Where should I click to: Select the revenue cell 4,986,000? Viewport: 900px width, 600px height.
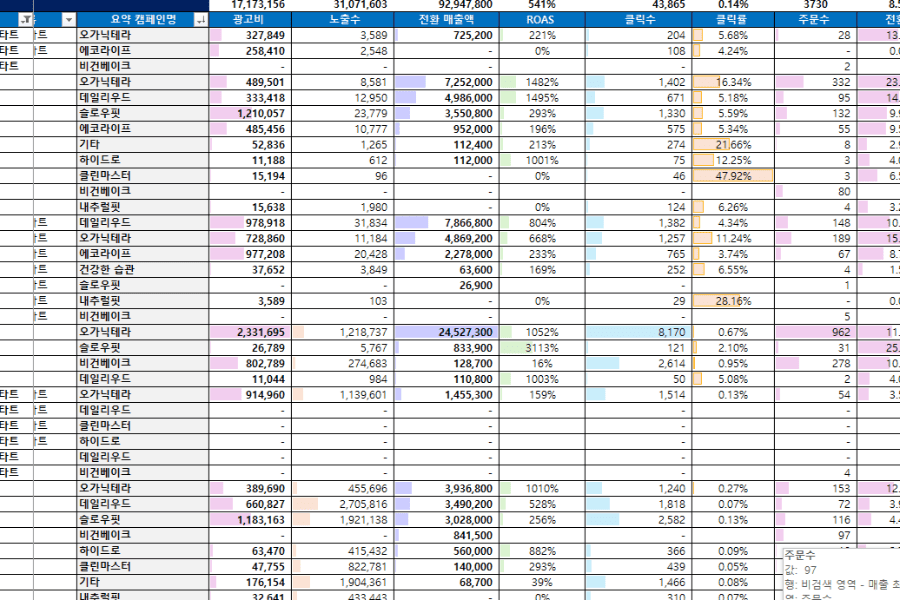[447, 98]
